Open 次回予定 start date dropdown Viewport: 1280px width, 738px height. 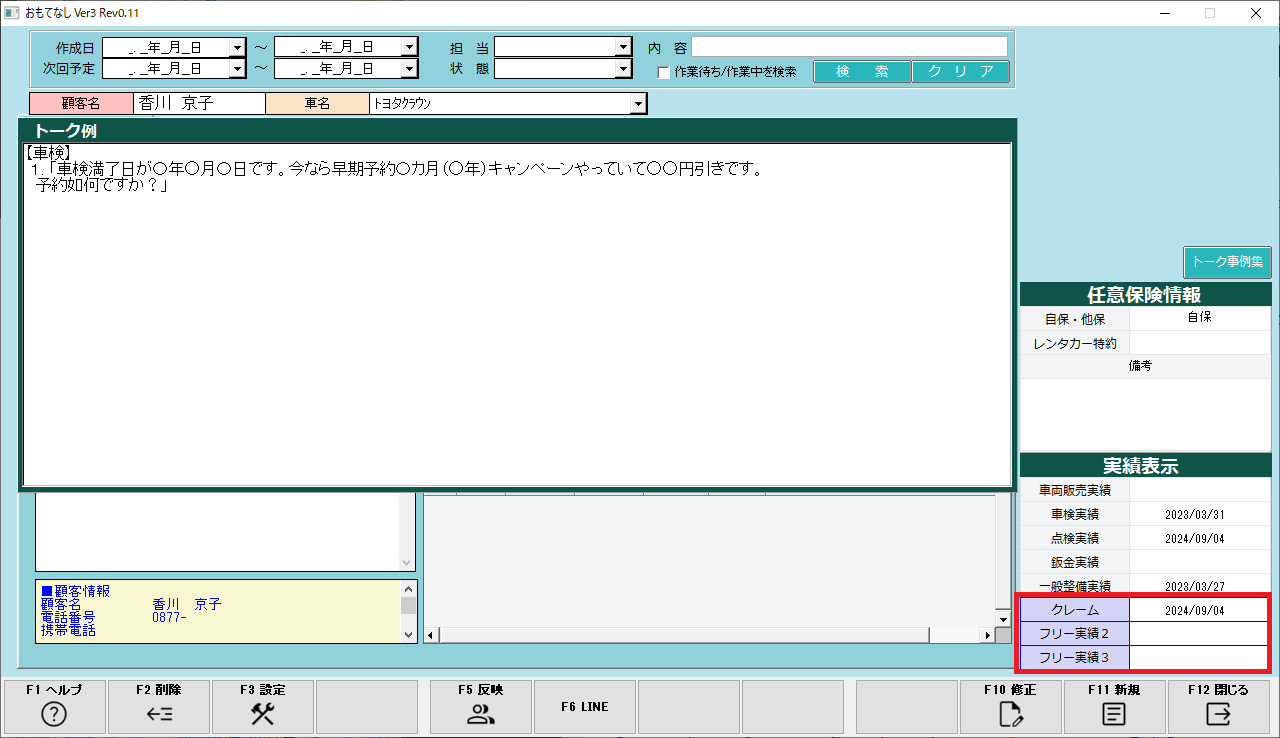click(x=237, y=69)
